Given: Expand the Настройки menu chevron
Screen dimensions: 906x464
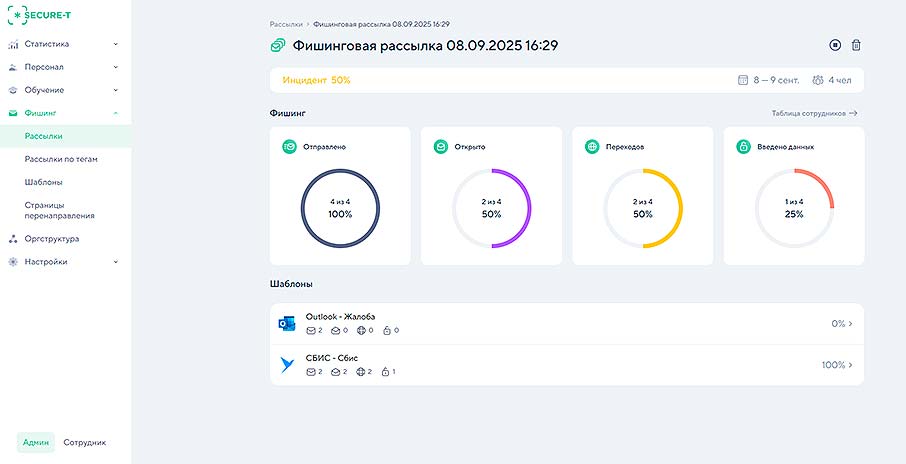Looking at the screenshot, I should 116,262.
